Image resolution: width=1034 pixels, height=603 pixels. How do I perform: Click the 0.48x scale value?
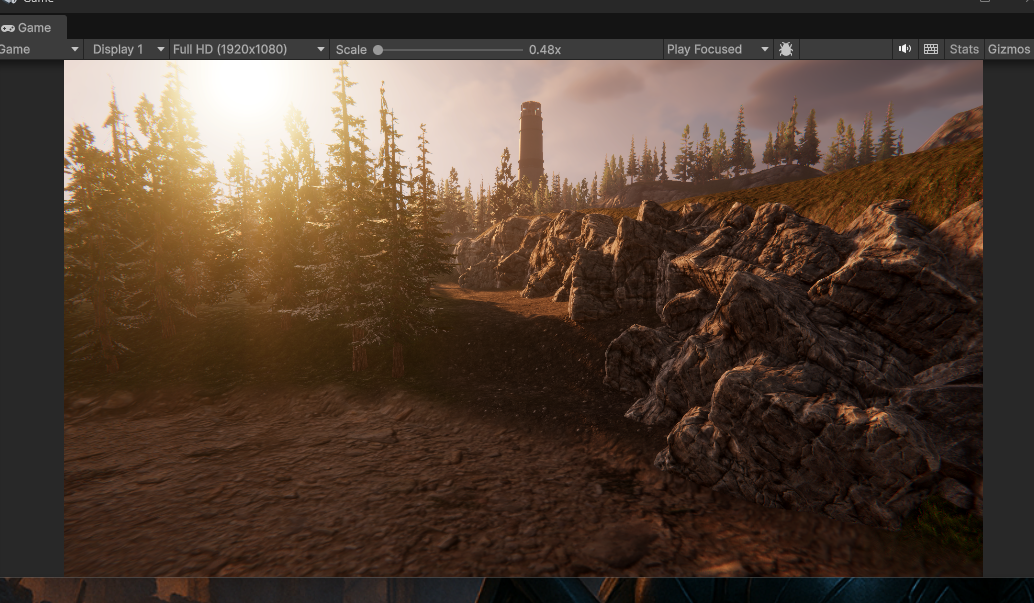(545, 49)
